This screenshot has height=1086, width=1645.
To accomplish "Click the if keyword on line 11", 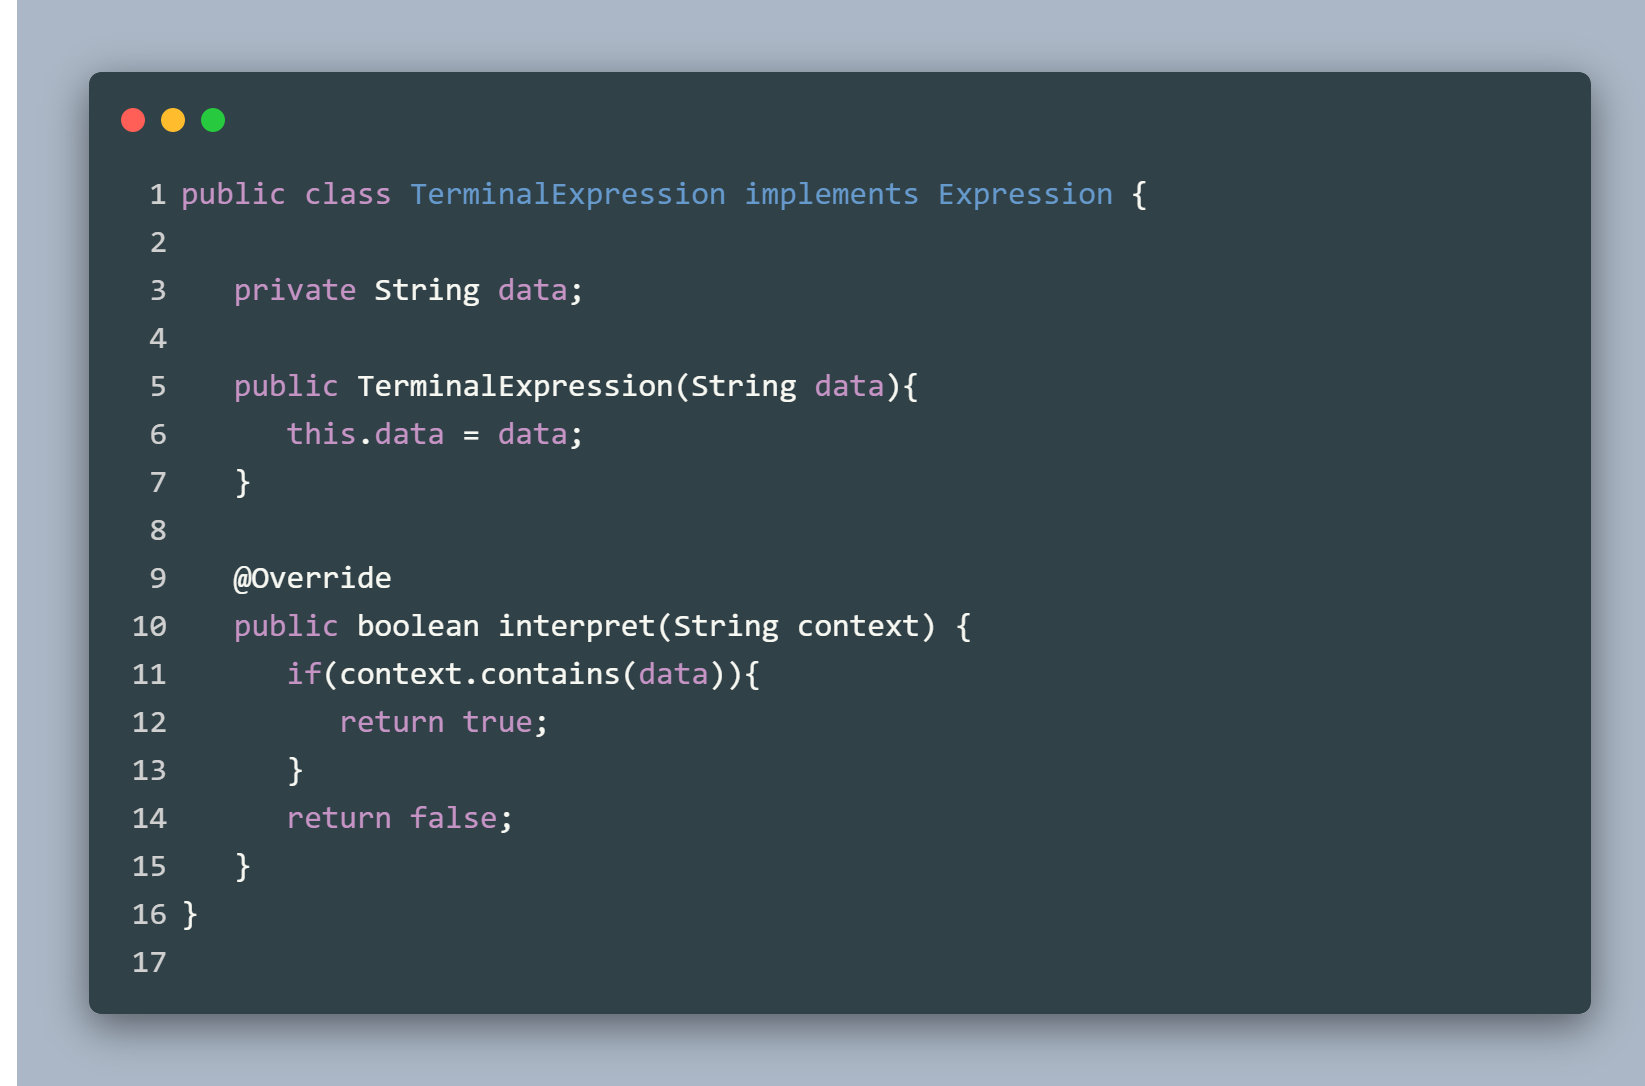I will (304, 674).
